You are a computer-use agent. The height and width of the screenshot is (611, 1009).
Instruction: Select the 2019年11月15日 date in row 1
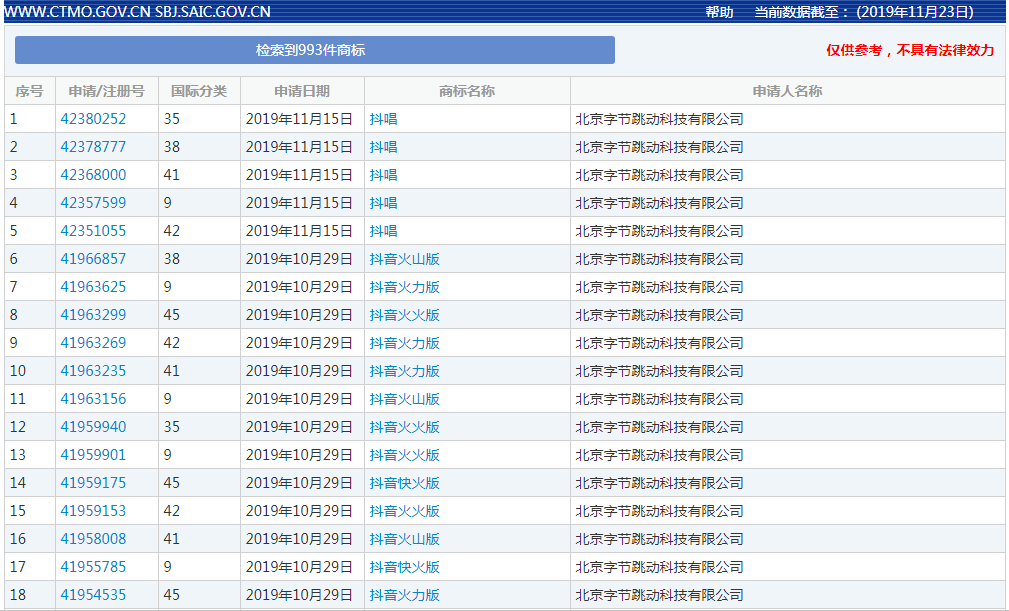299,119
